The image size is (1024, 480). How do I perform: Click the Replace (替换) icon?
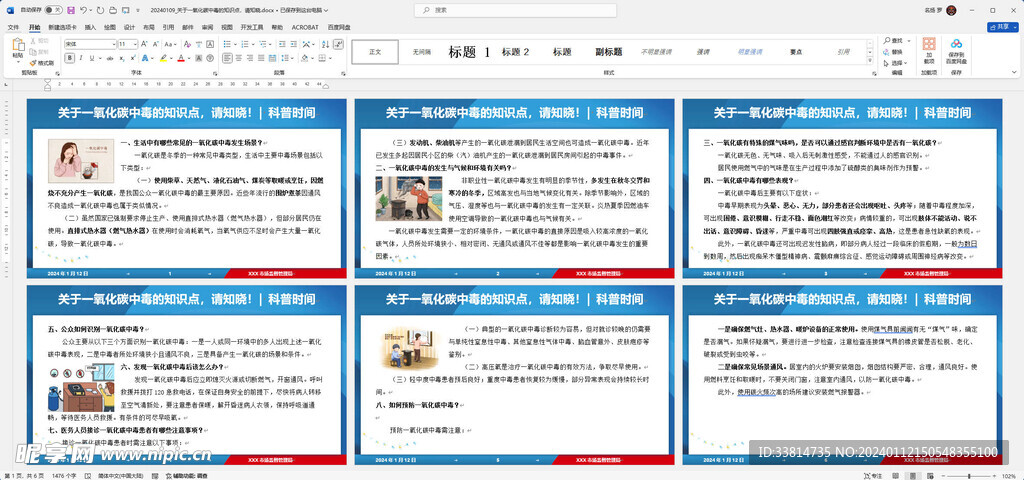coord(893,52)
